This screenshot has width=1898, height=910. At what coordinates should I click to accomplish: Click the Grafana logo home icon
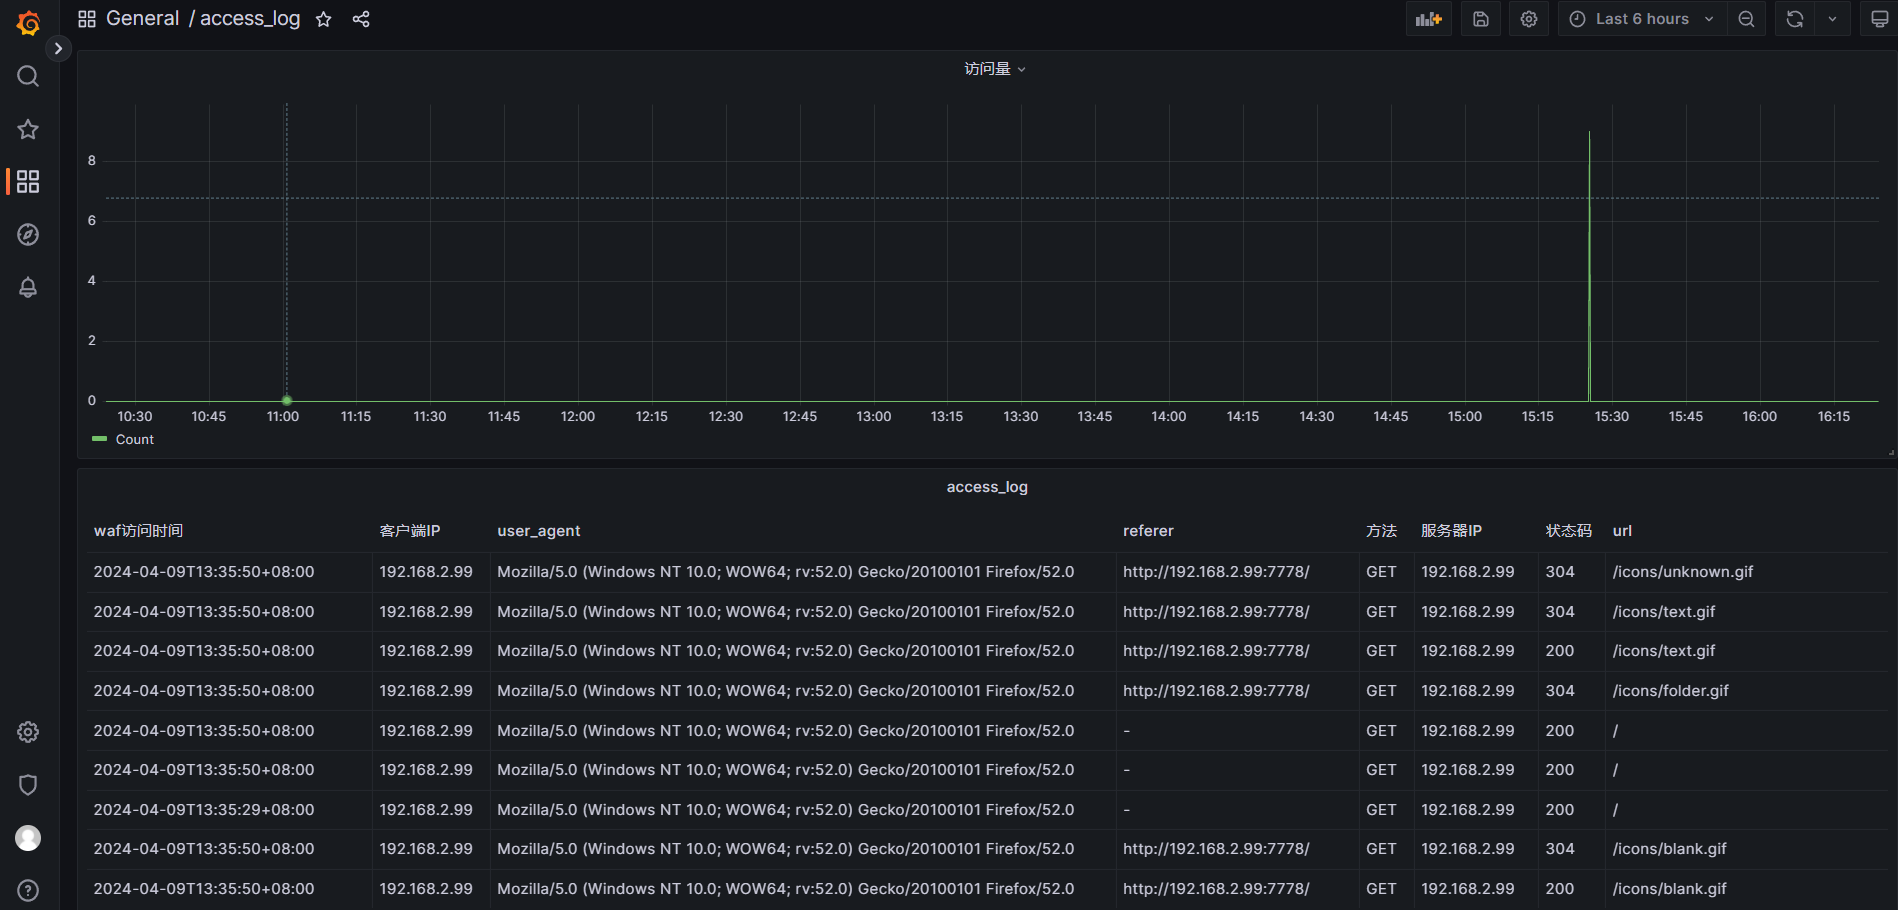click(x=28, y=22)
